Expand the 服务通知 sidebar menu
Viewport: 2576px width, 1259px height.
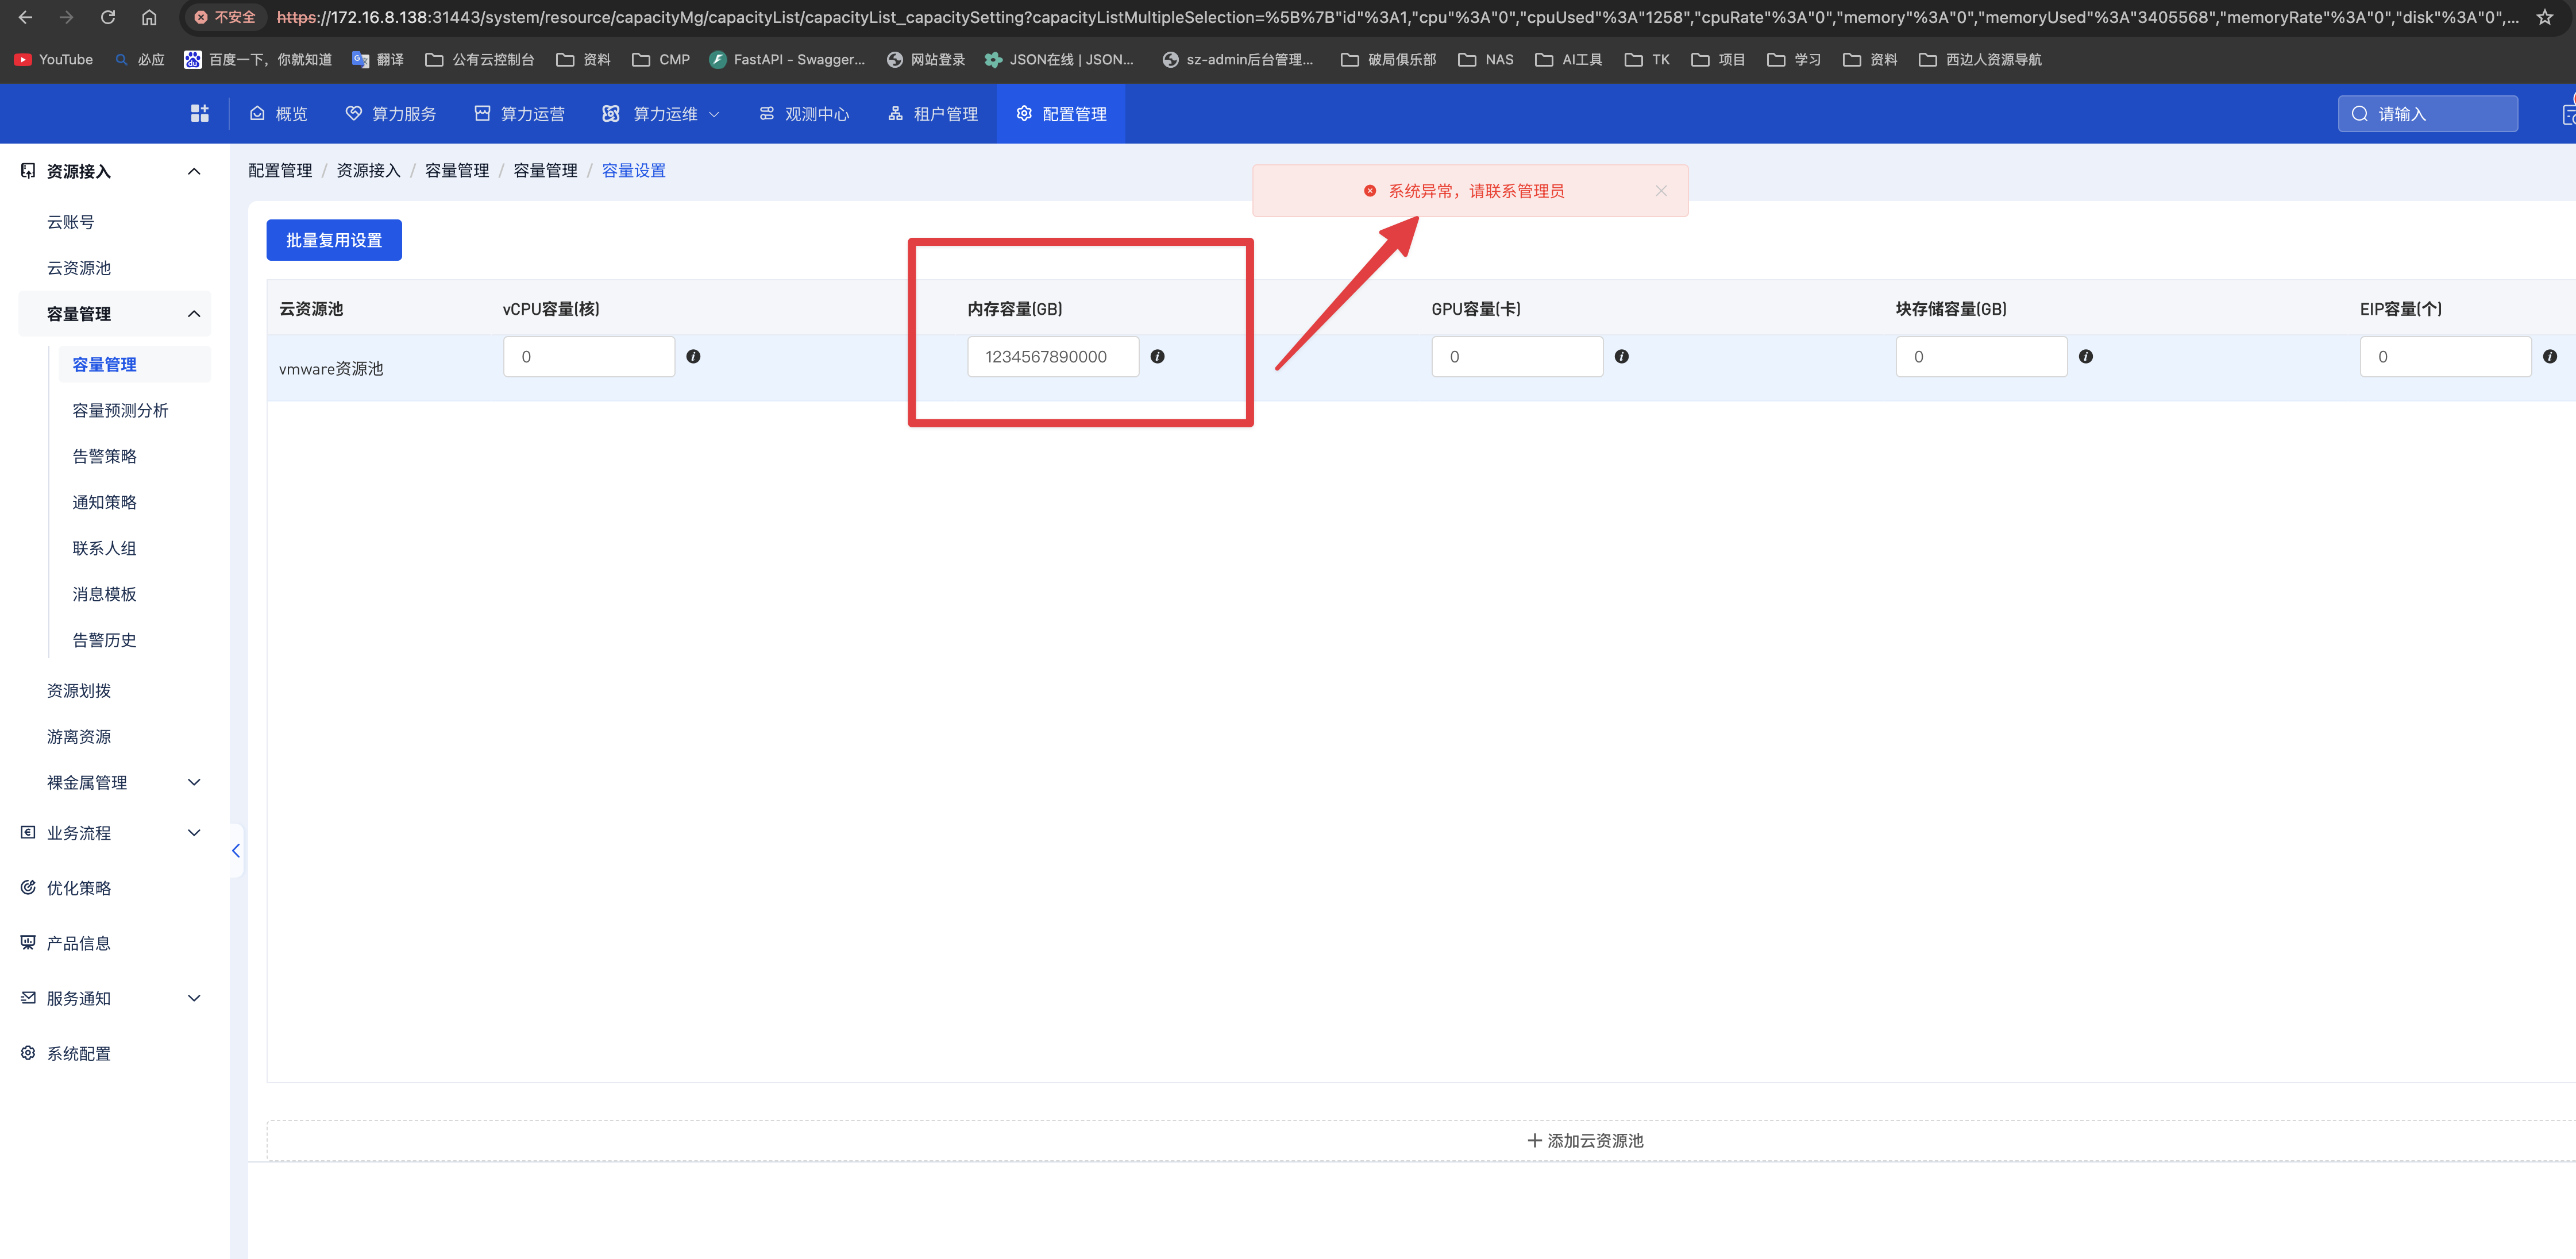pos(194,998)
